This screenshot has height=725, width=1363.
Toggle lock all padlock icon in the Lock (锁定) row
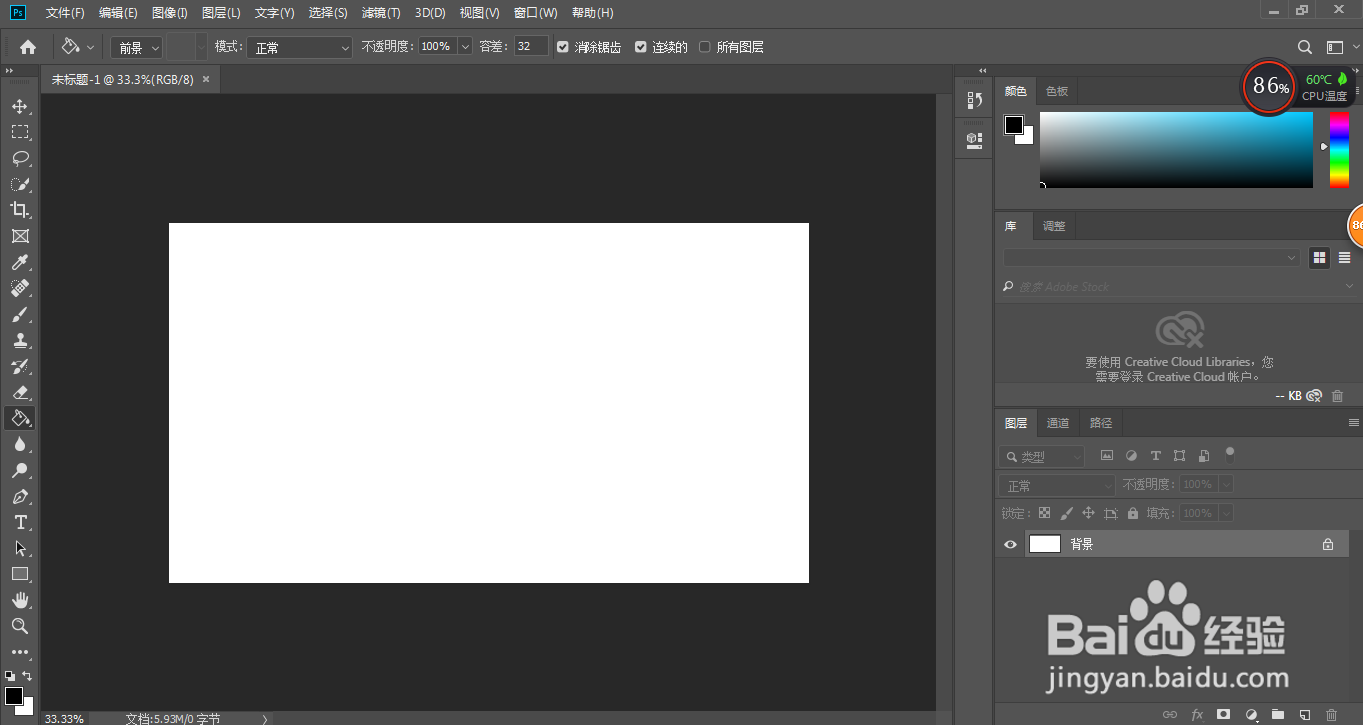click(1133, 513)
